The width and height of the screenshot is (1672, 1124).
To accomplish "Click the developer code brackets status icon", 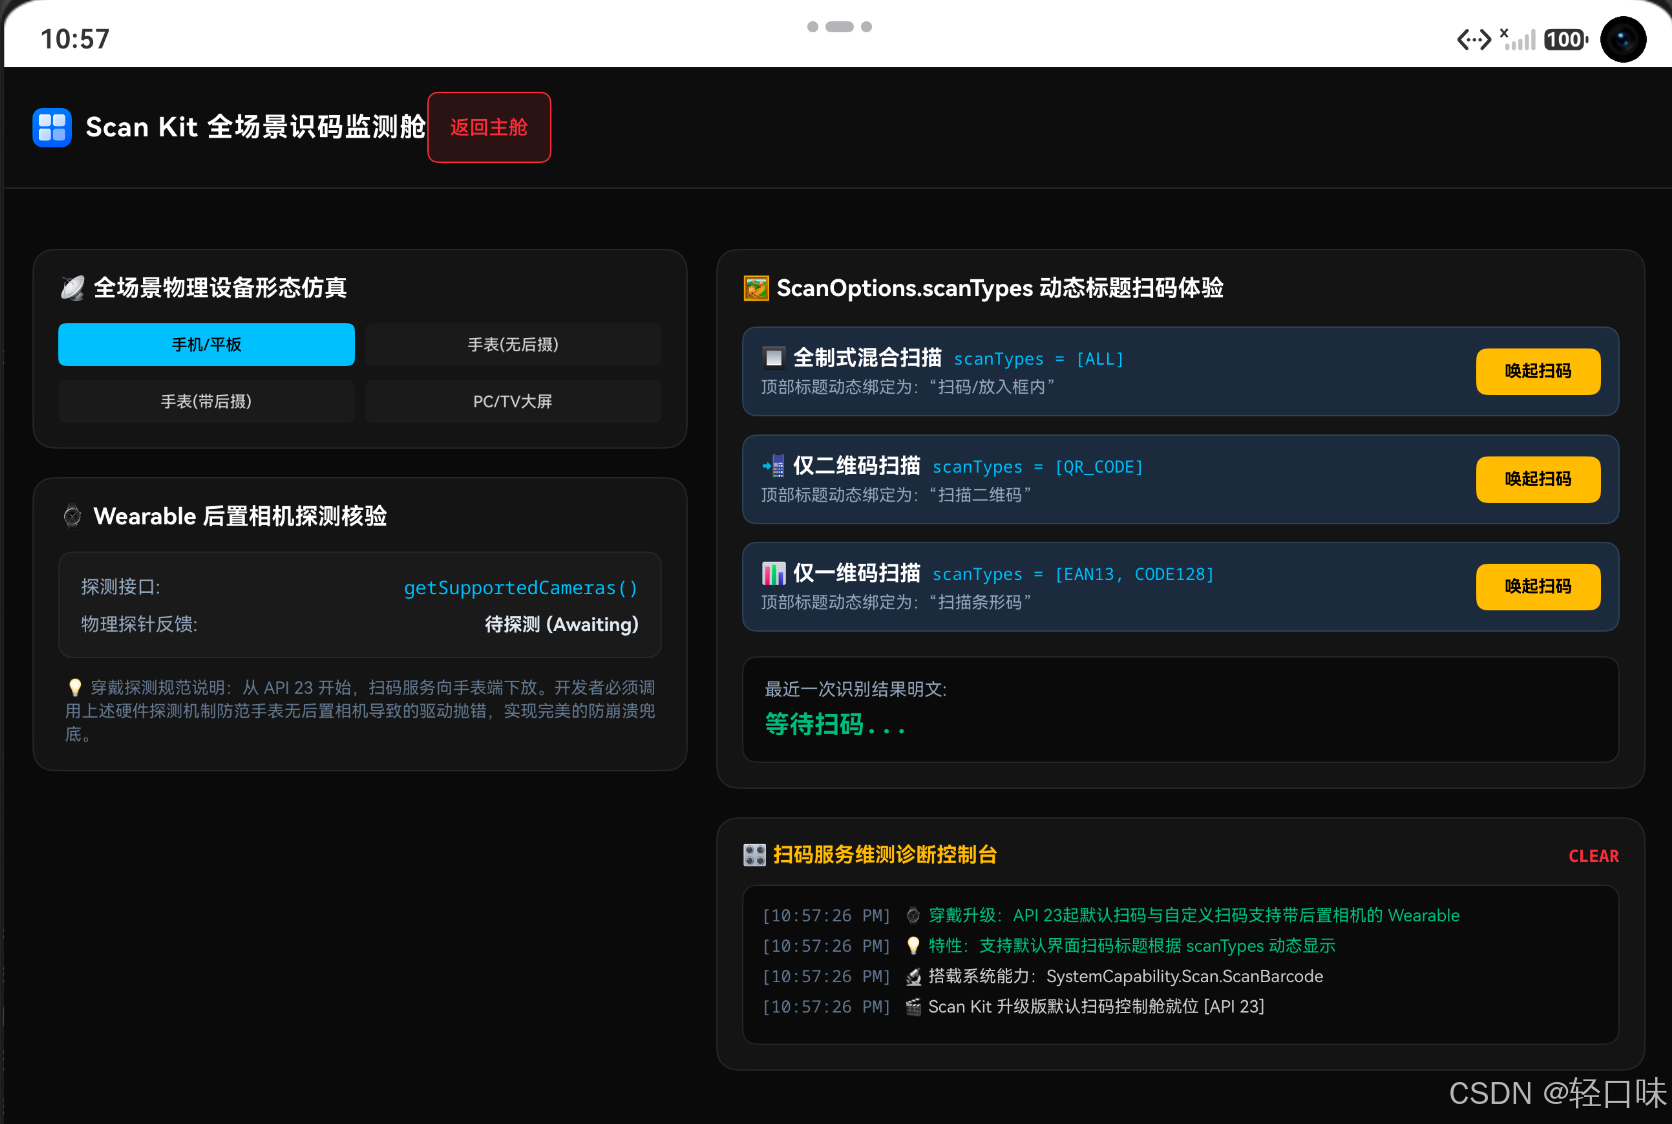I will coord(1474,40).
